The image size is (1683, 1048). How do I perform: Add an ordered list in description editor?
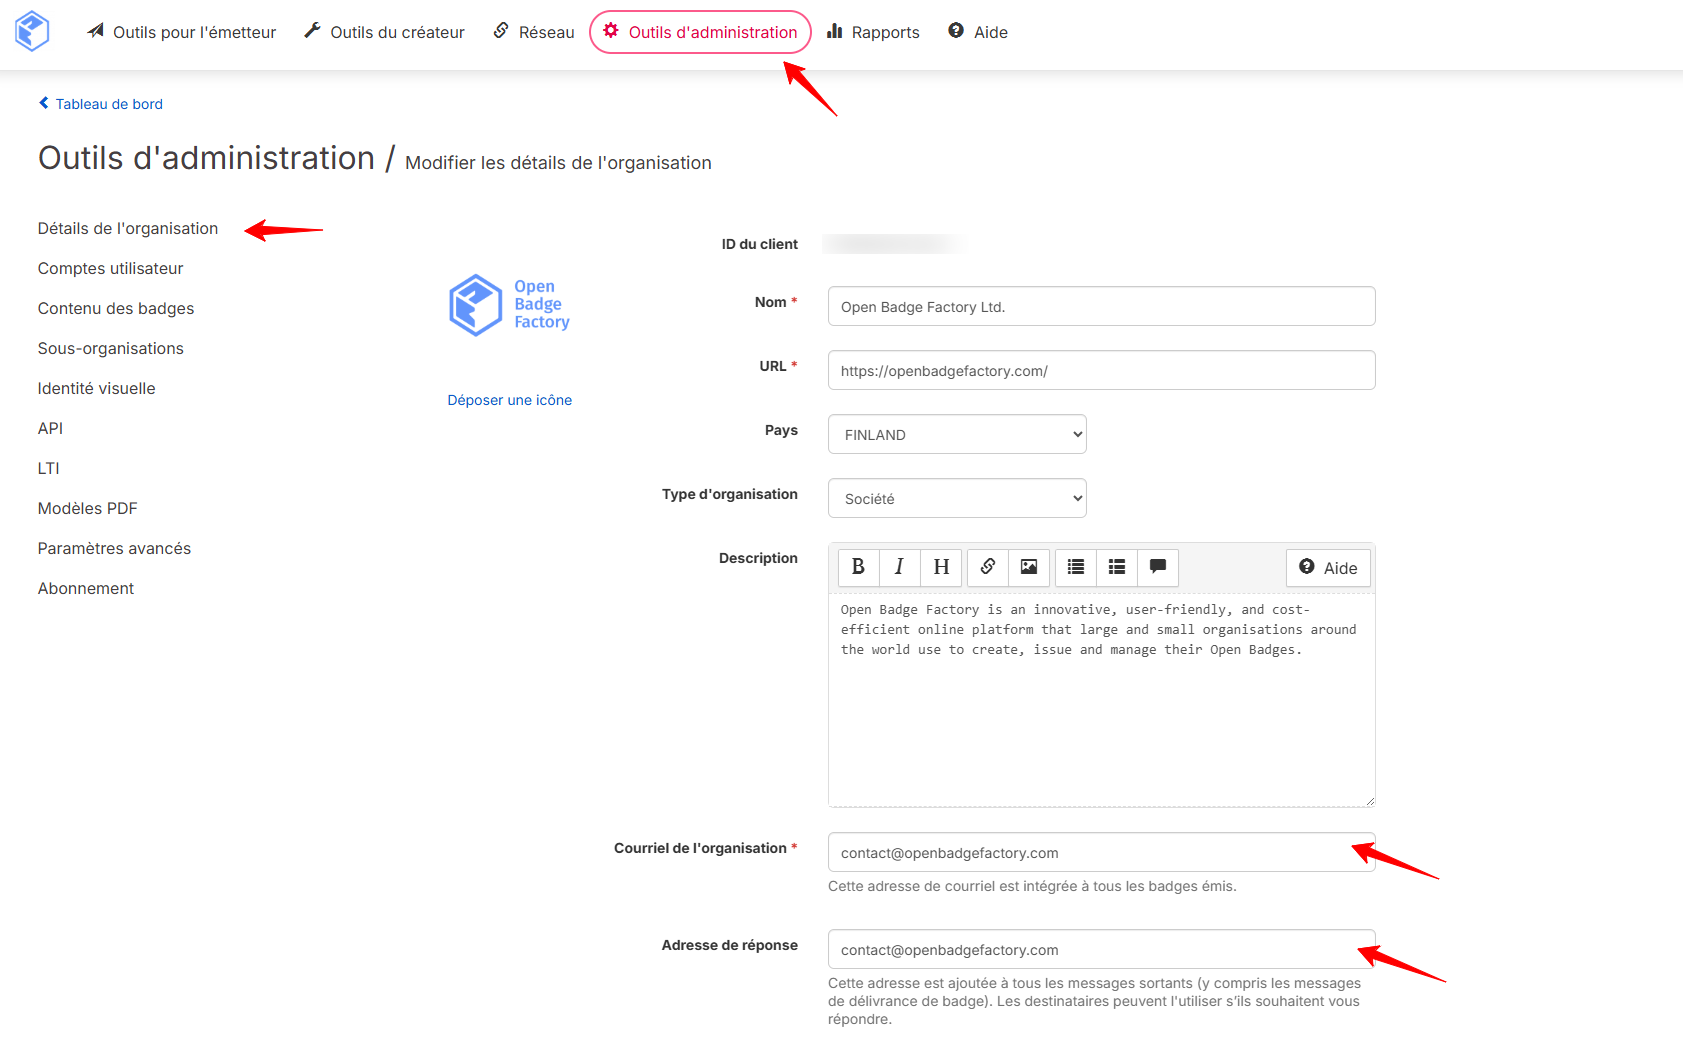point(1117,567)
